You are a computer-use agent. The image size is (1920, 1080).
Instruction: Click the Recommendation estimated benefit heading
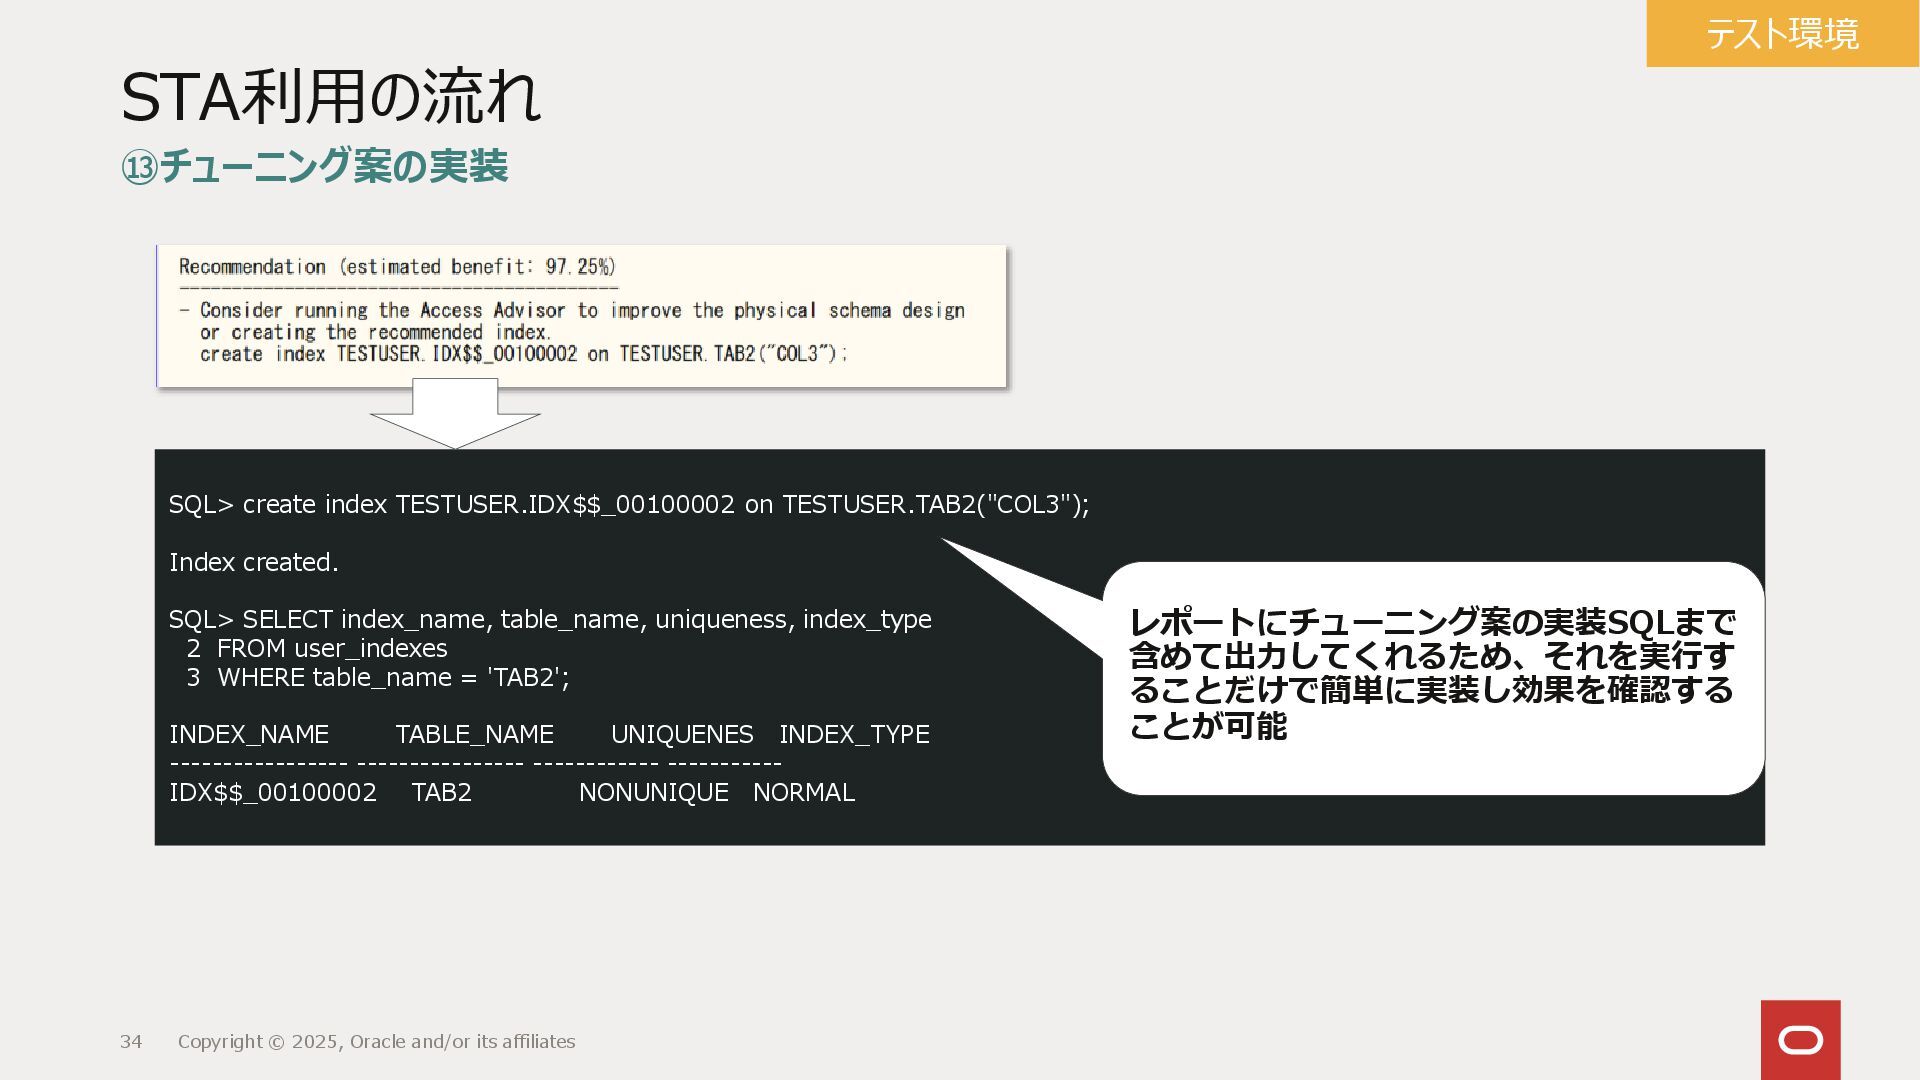(x=397, y=267)
